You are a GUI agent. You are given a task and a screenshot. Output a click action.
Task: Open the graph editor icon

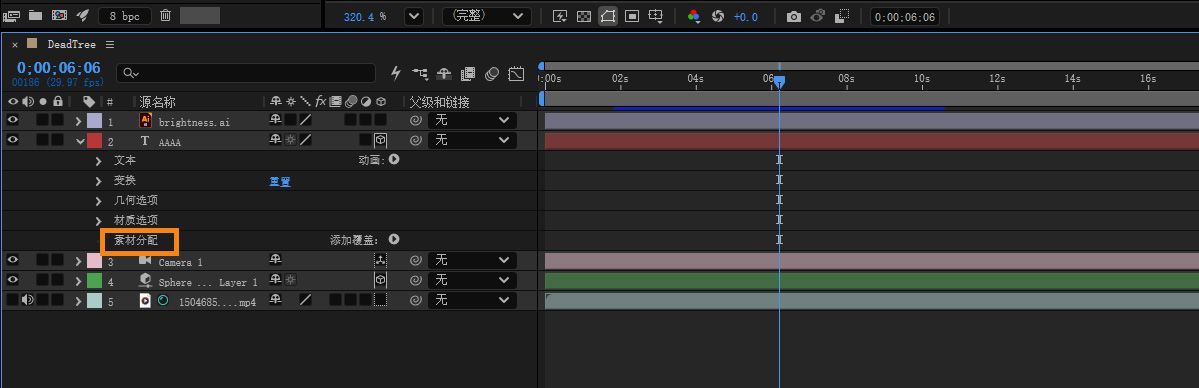tap(516, 73)
